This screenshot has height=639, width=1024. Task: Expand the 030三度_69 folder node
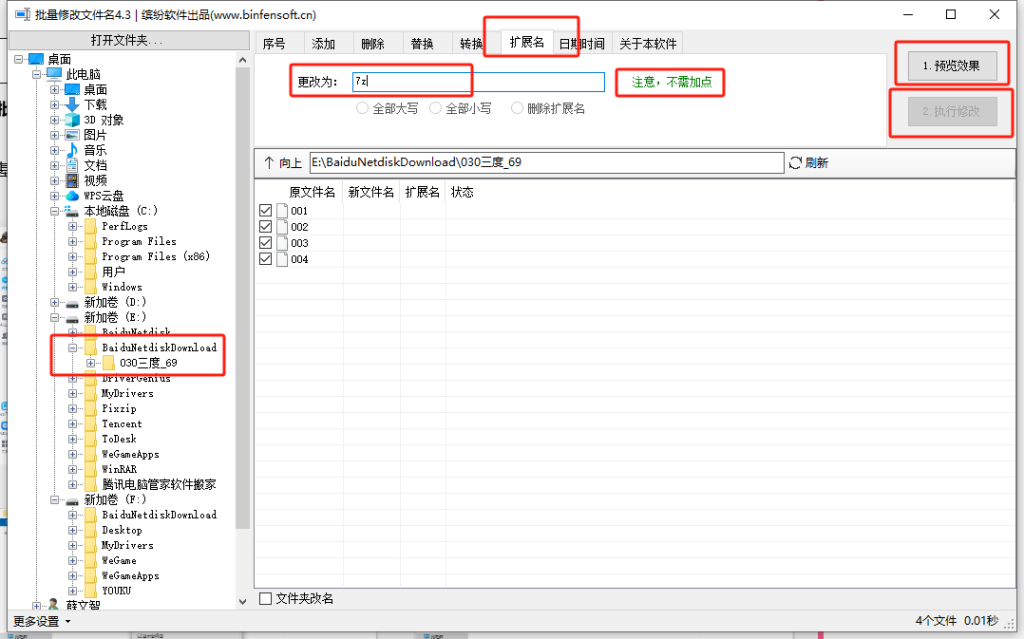(x=91, y=363)
